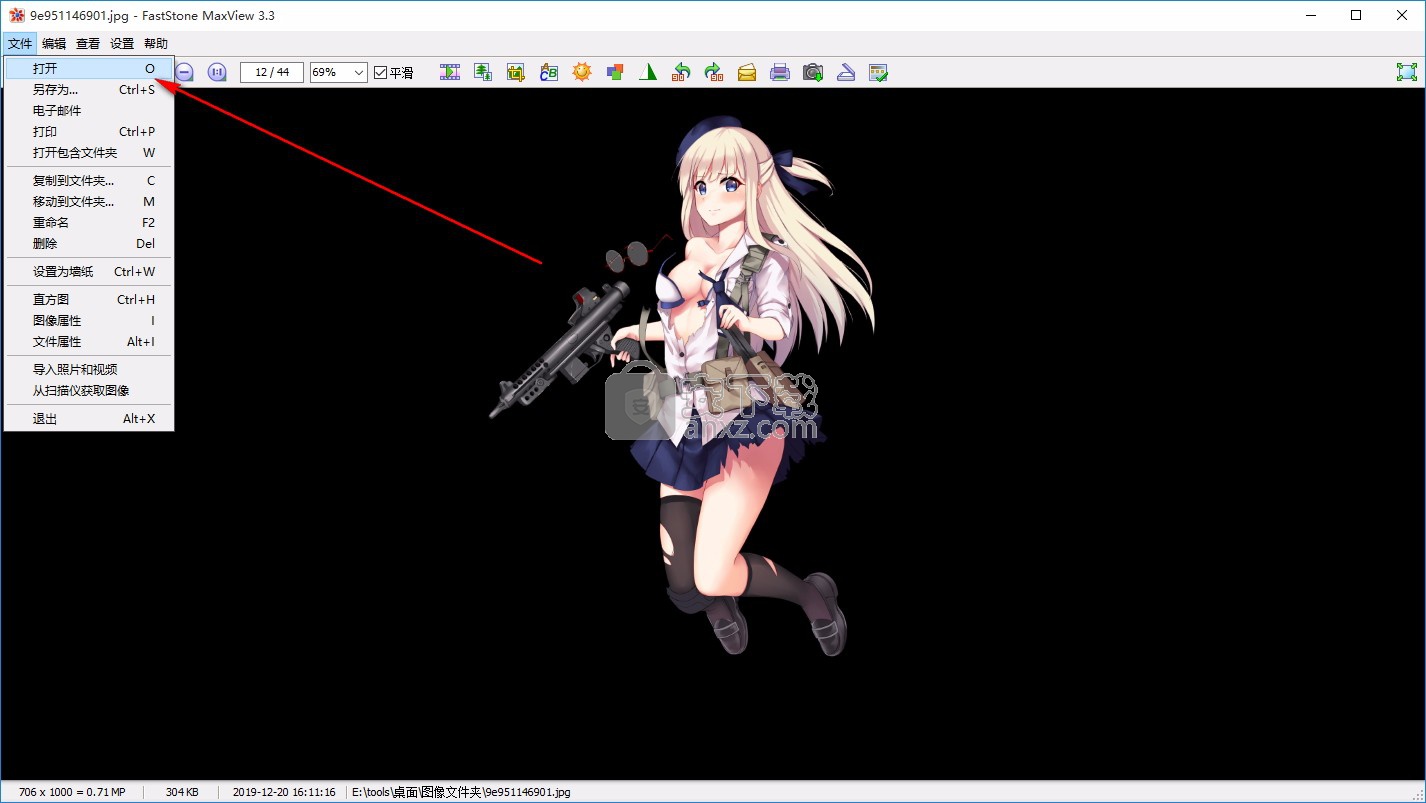Screen dimensions: 1426x803
Task: Start the slideshow from the toolbar
Action: [450, 72]
